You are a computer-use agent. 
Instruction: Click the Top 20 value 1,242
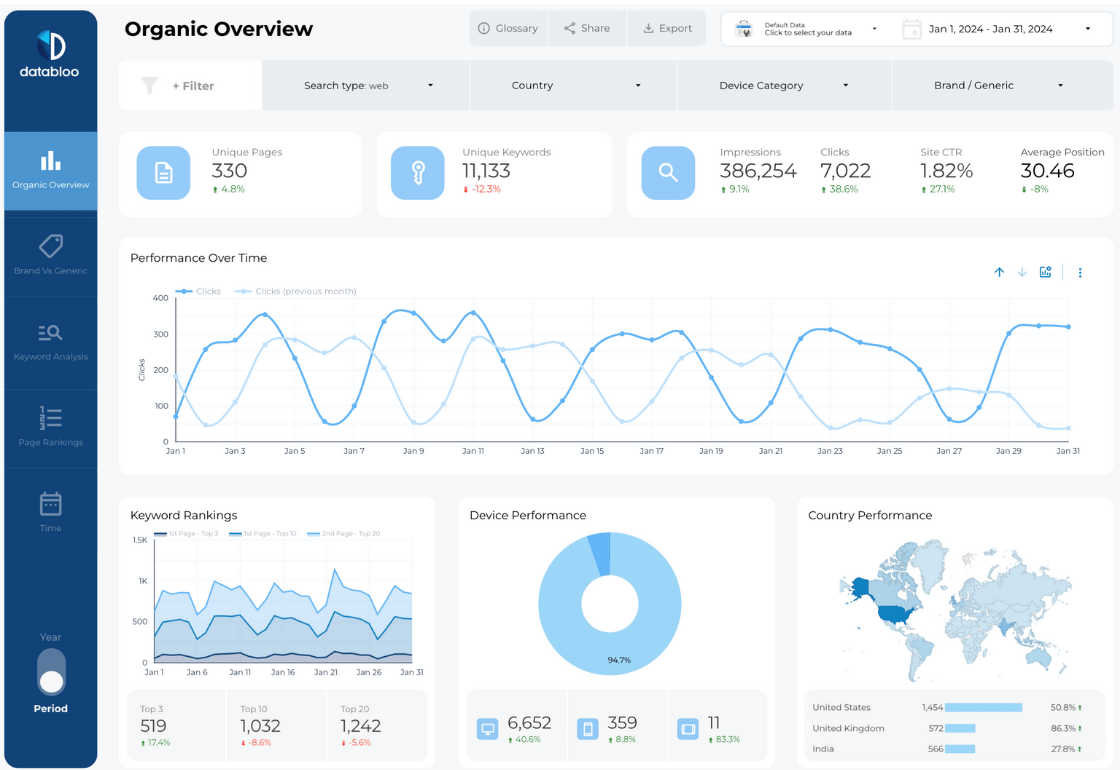click(x=361, y=726)
